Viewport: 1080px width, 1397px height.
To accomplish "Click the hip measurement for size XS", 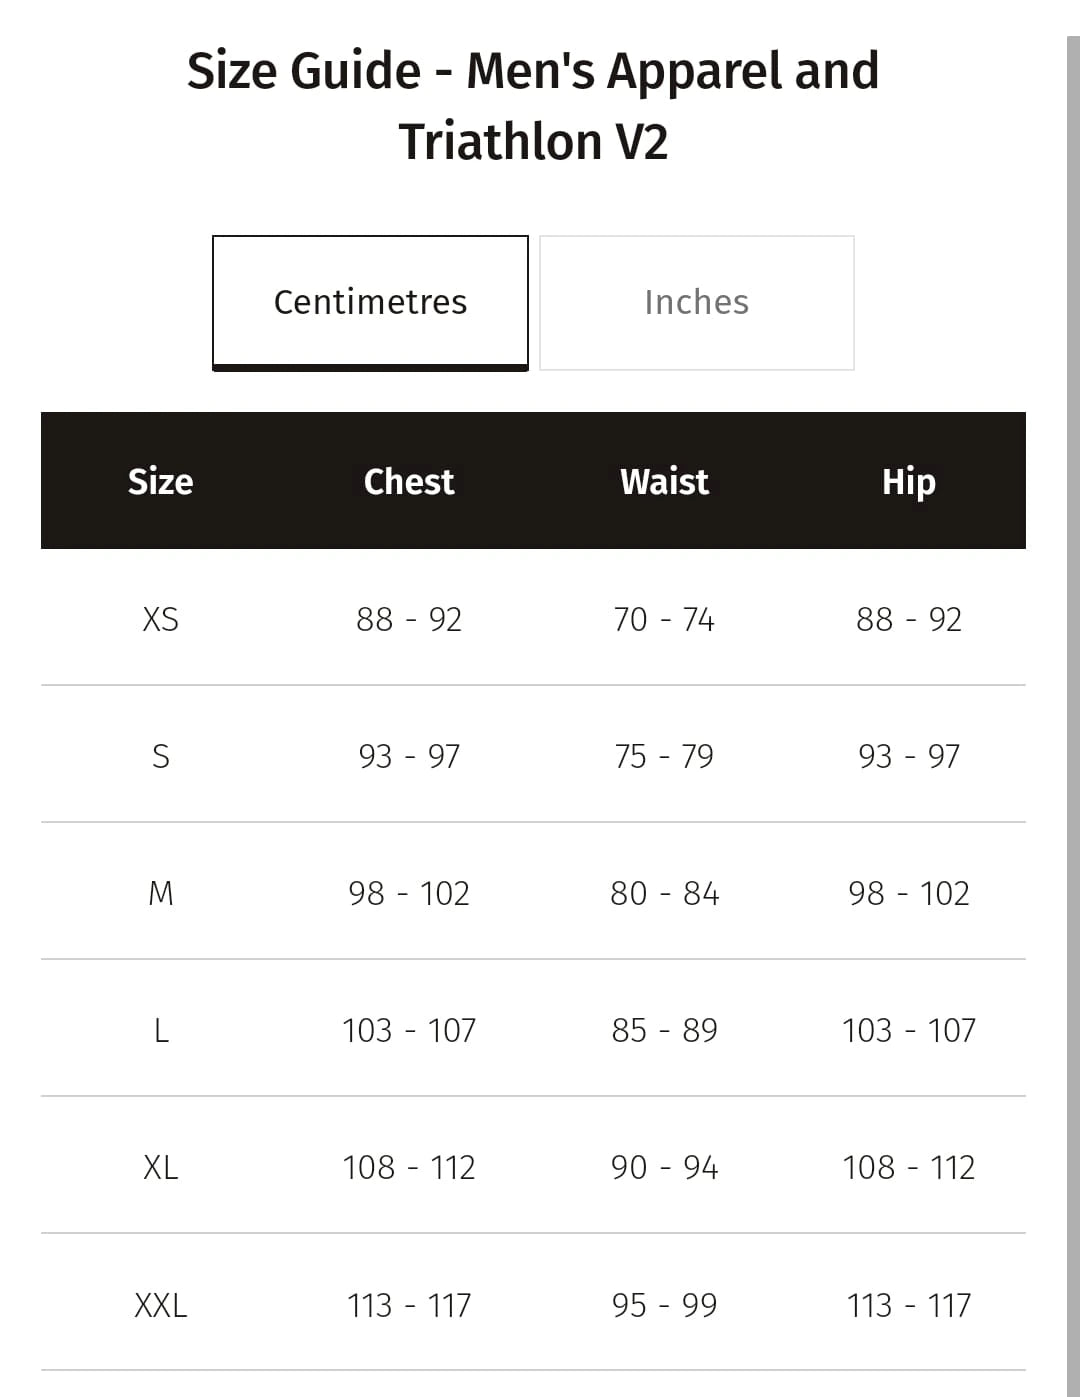I will pyautogui.click(x=908, y=619).
